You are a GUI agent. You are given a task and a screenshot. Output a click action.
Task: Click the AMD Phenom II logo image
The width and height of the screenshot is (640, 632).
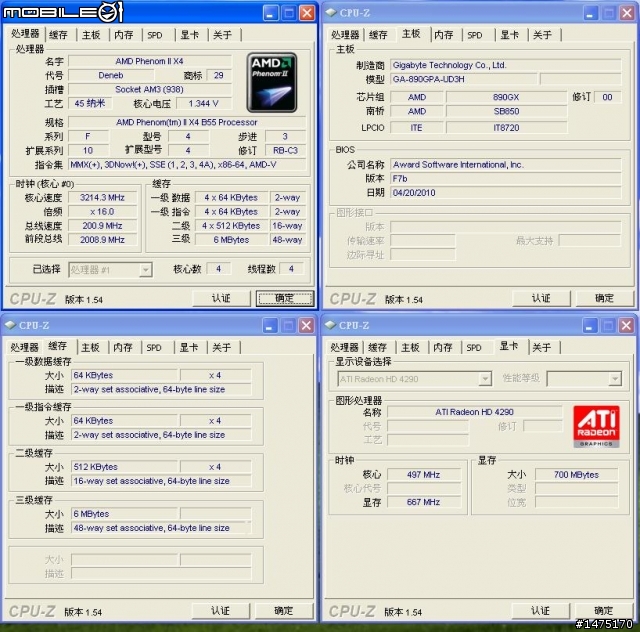272,82
